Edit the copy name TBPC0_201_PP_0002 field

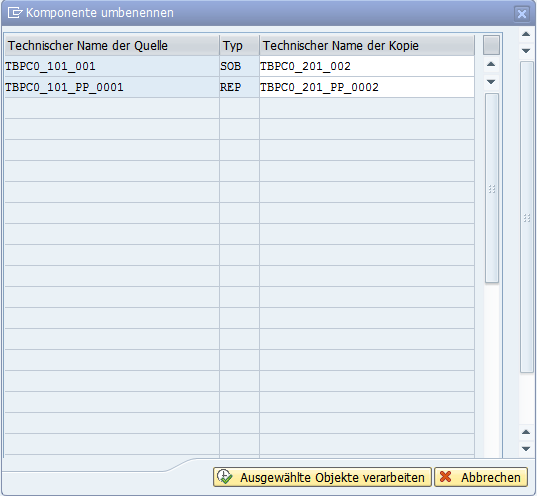click(x=367, y=87)
